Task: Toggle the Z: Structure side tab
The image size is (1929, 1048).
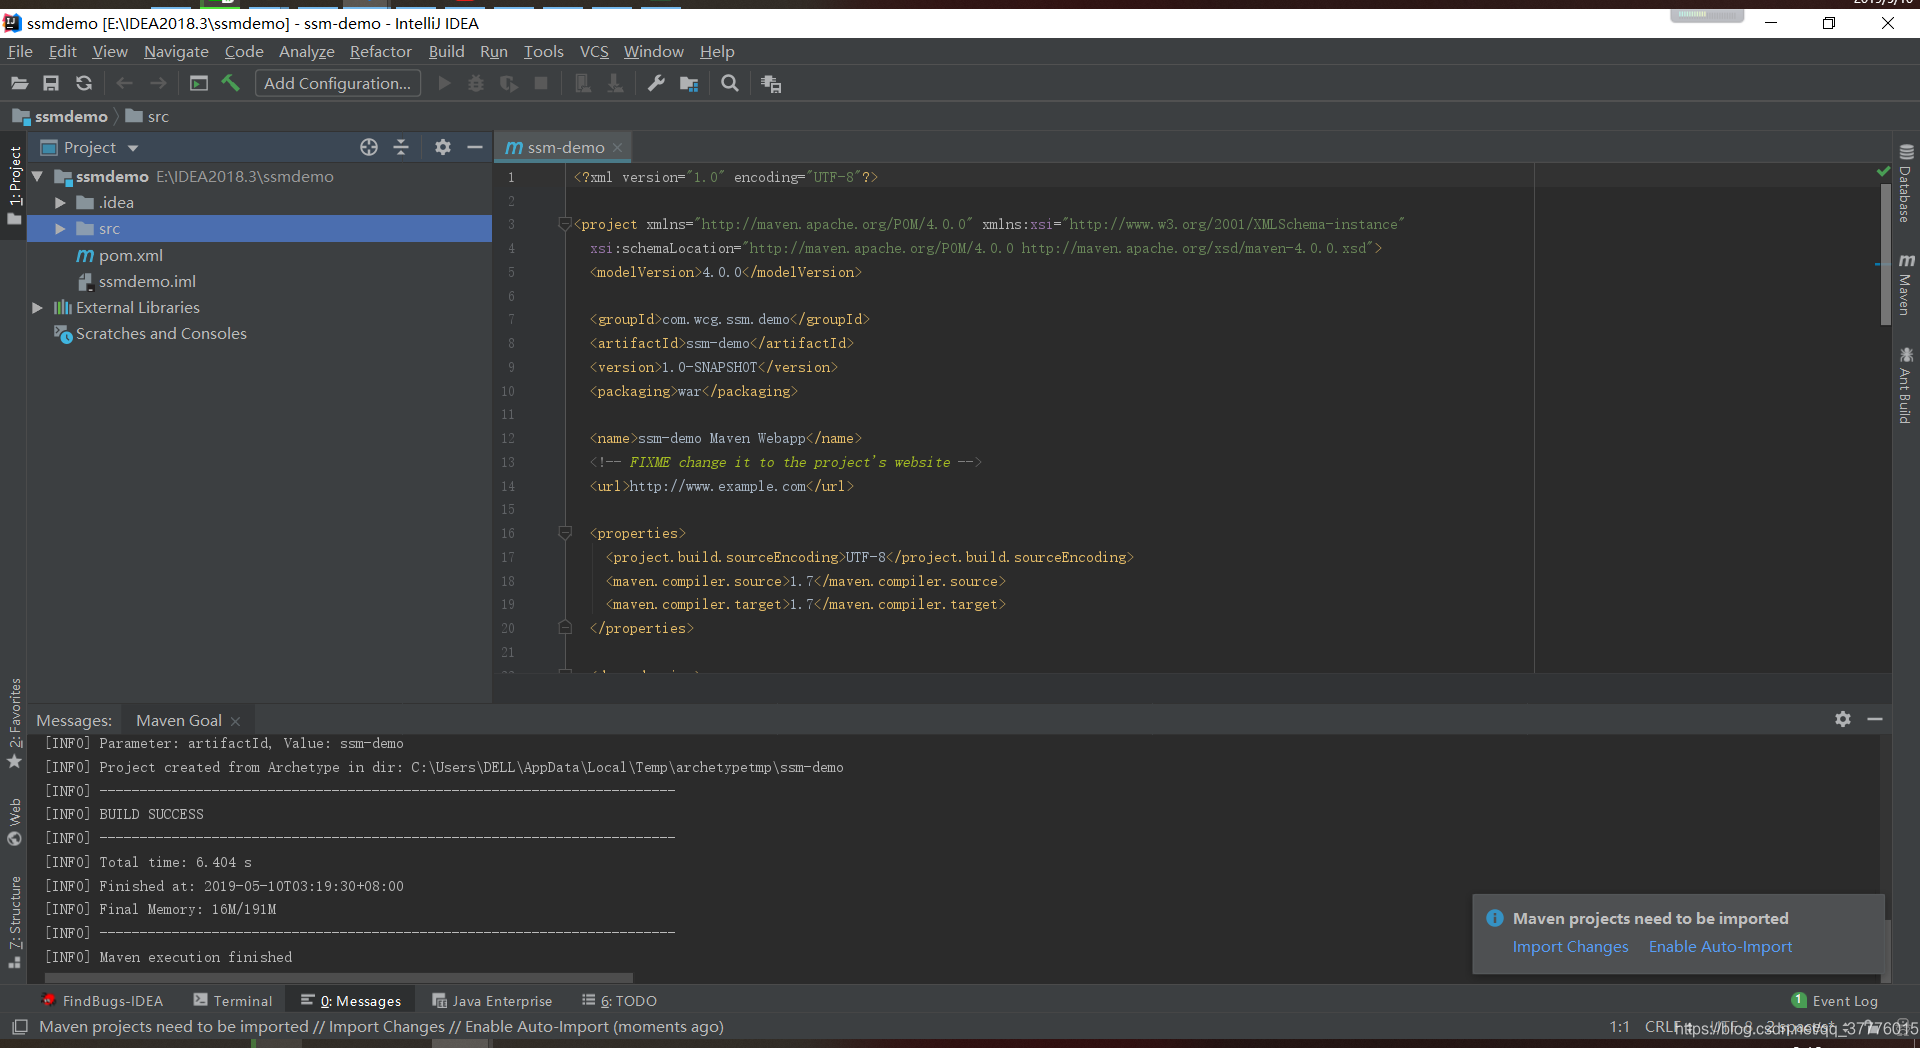Action: 14,922
